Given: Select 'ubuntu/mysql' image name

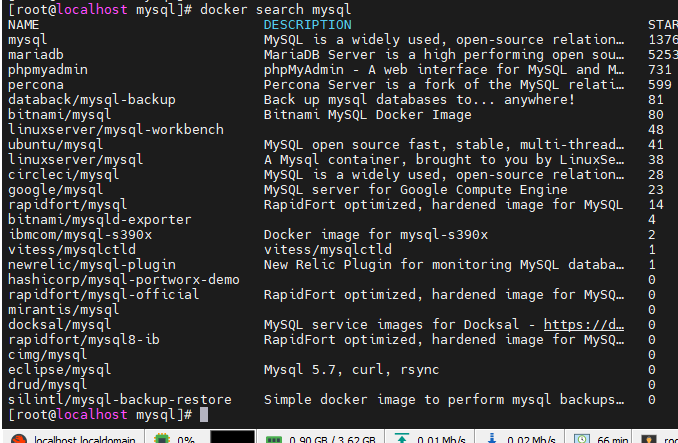Looking at the screenshot, I should click(x=55, y=144).
